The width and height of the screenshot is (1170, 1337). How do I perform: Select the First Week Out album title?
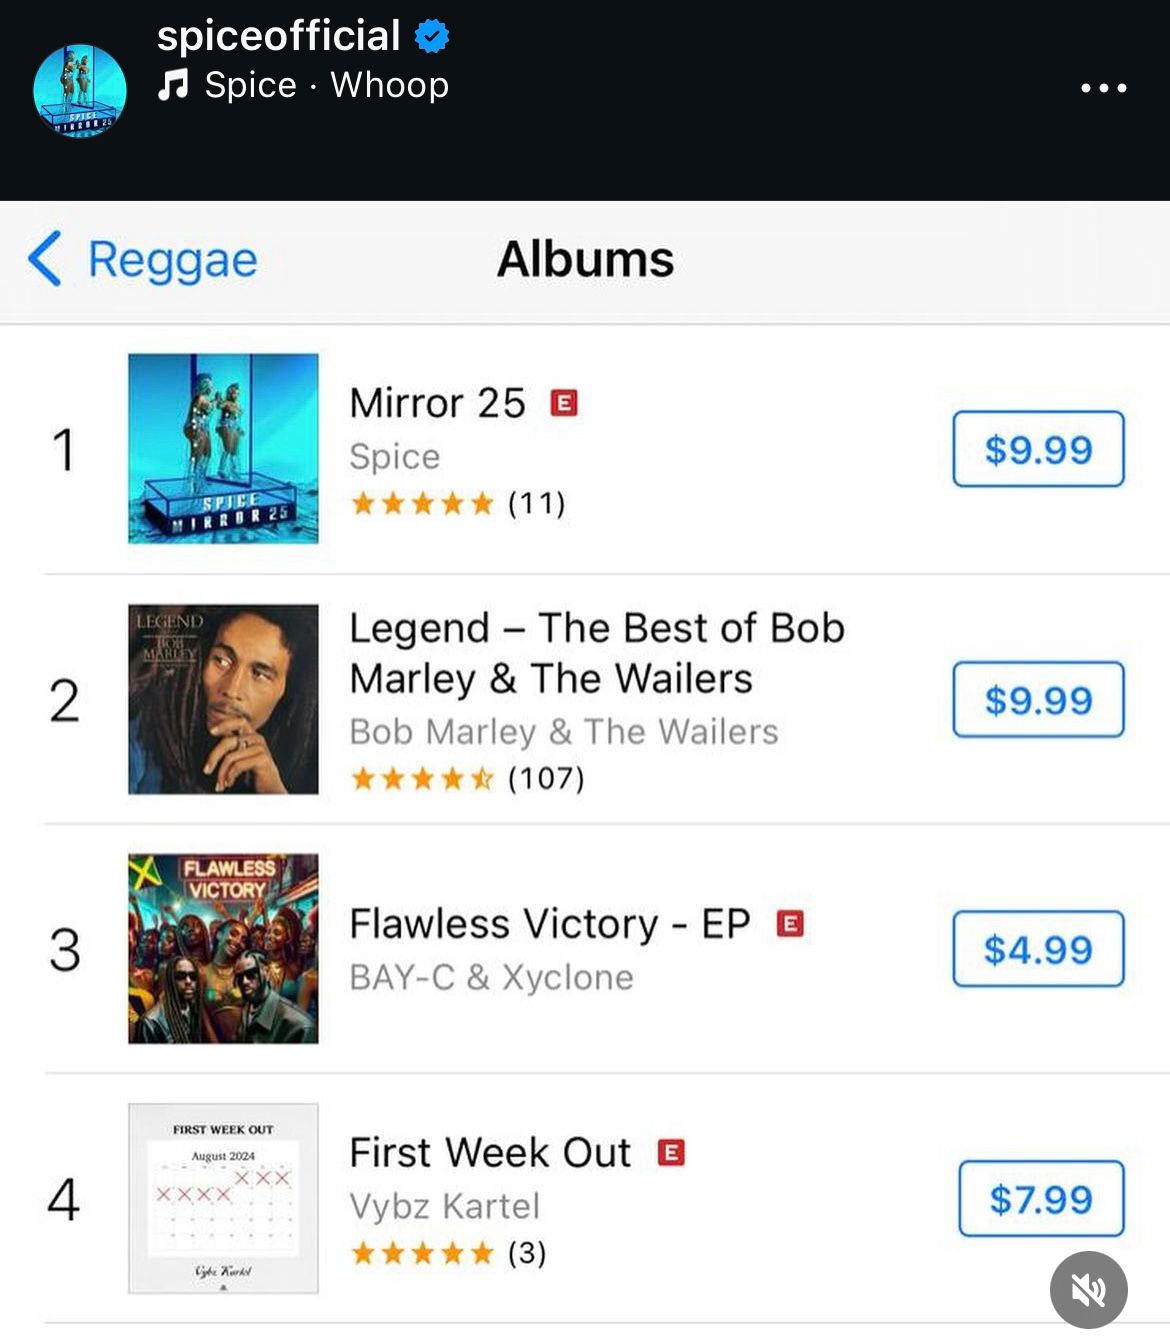point(490,1153)
